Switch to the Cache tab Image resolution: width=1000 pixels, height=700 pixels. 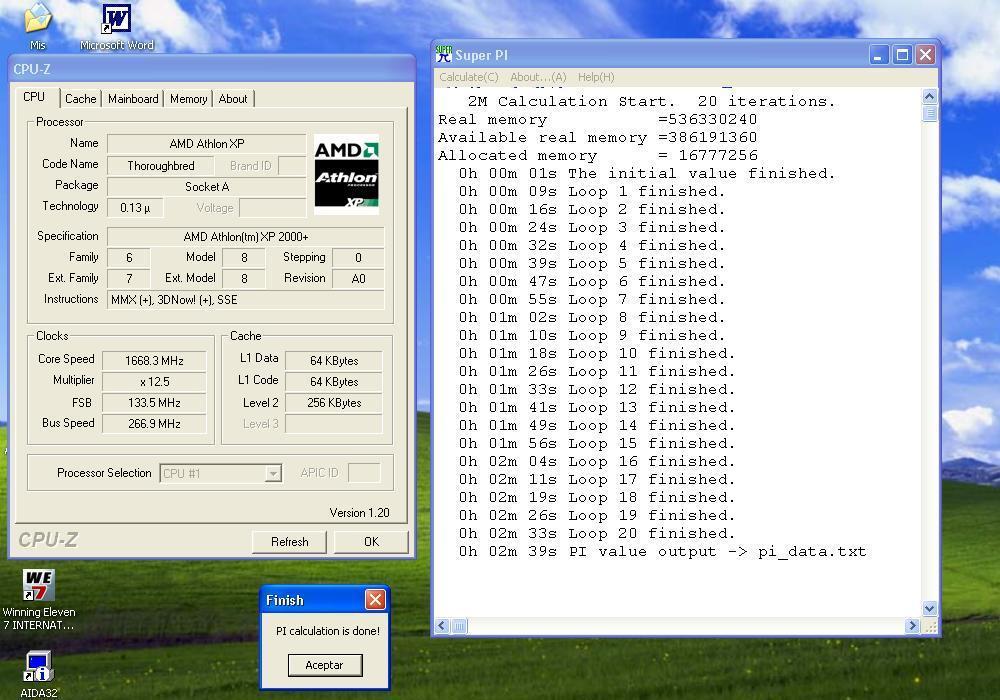coord(81,99)
